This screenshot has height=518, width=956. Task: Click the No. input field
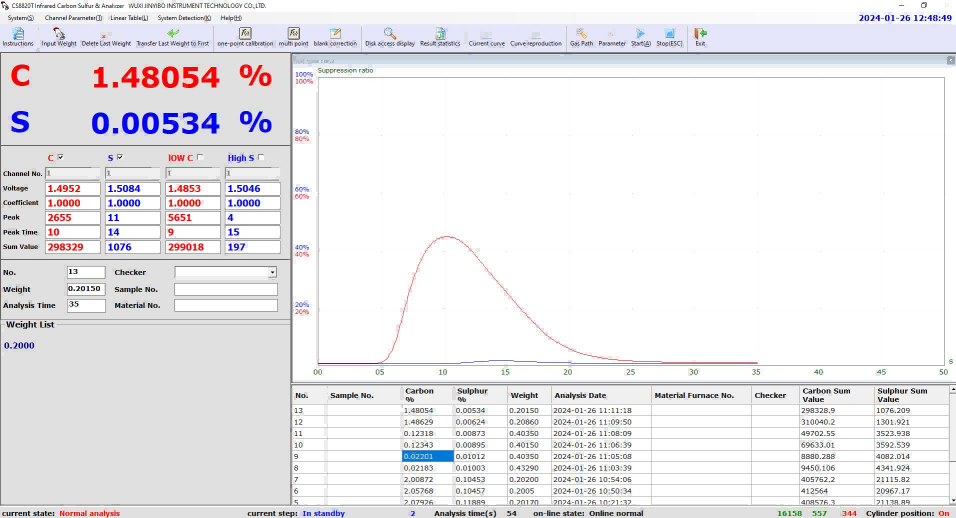[86, 272]
